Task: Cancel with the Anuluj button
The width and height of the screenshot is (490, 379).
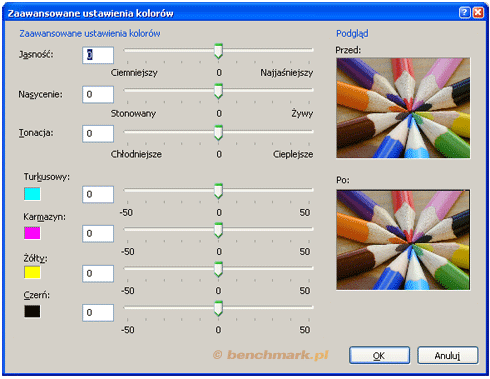Action: [x=448, y=355]
